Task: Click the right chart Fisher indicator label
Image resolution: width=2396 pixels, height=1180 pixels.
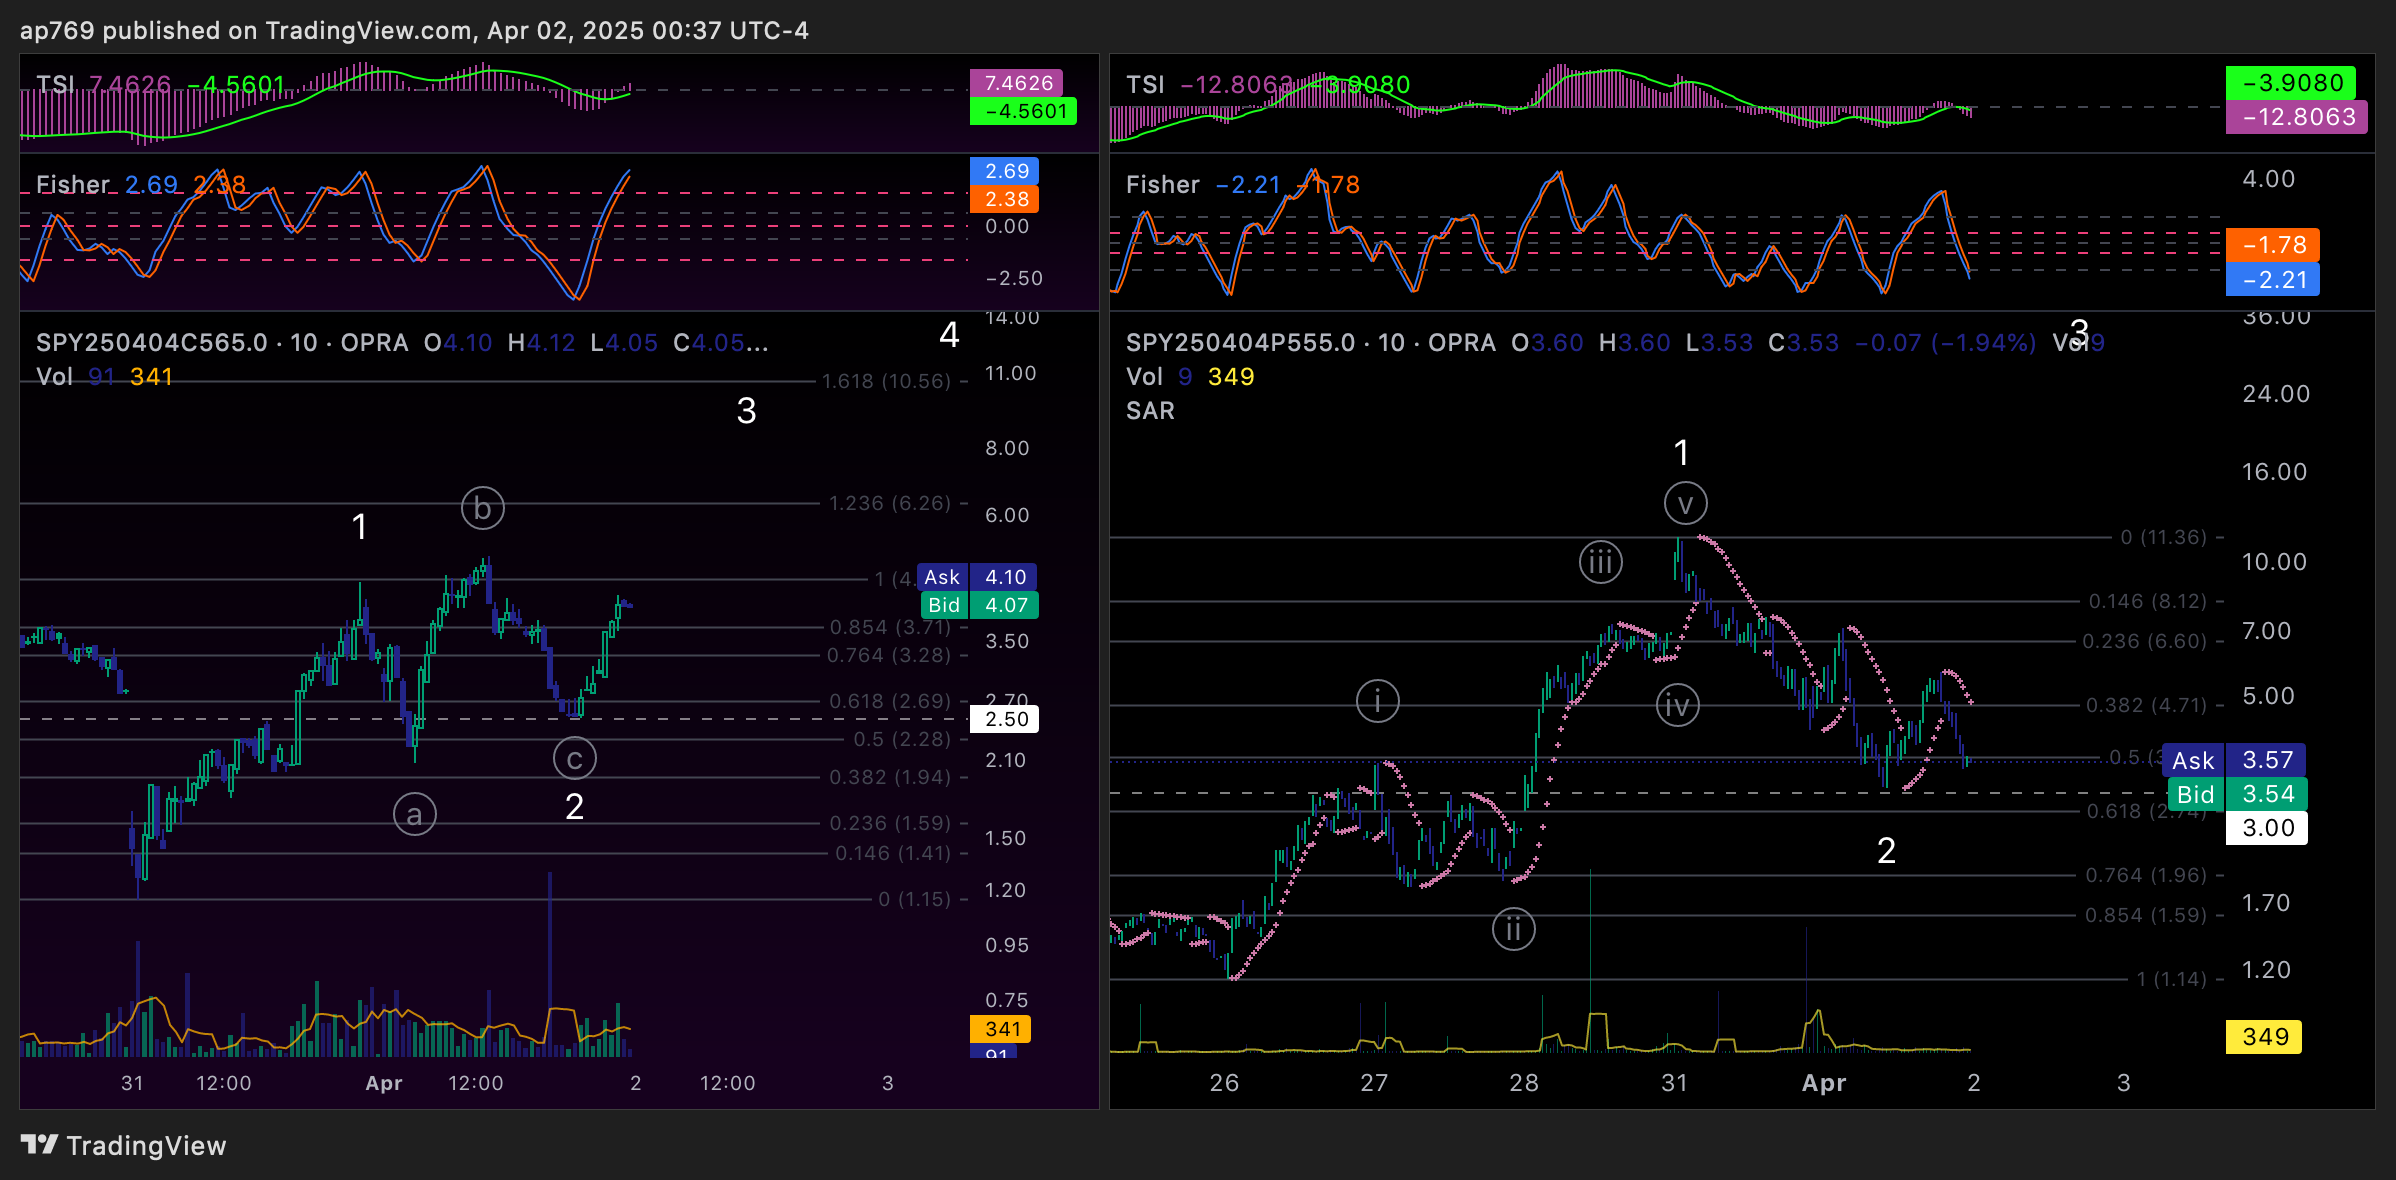Action: pos(1162,185)
